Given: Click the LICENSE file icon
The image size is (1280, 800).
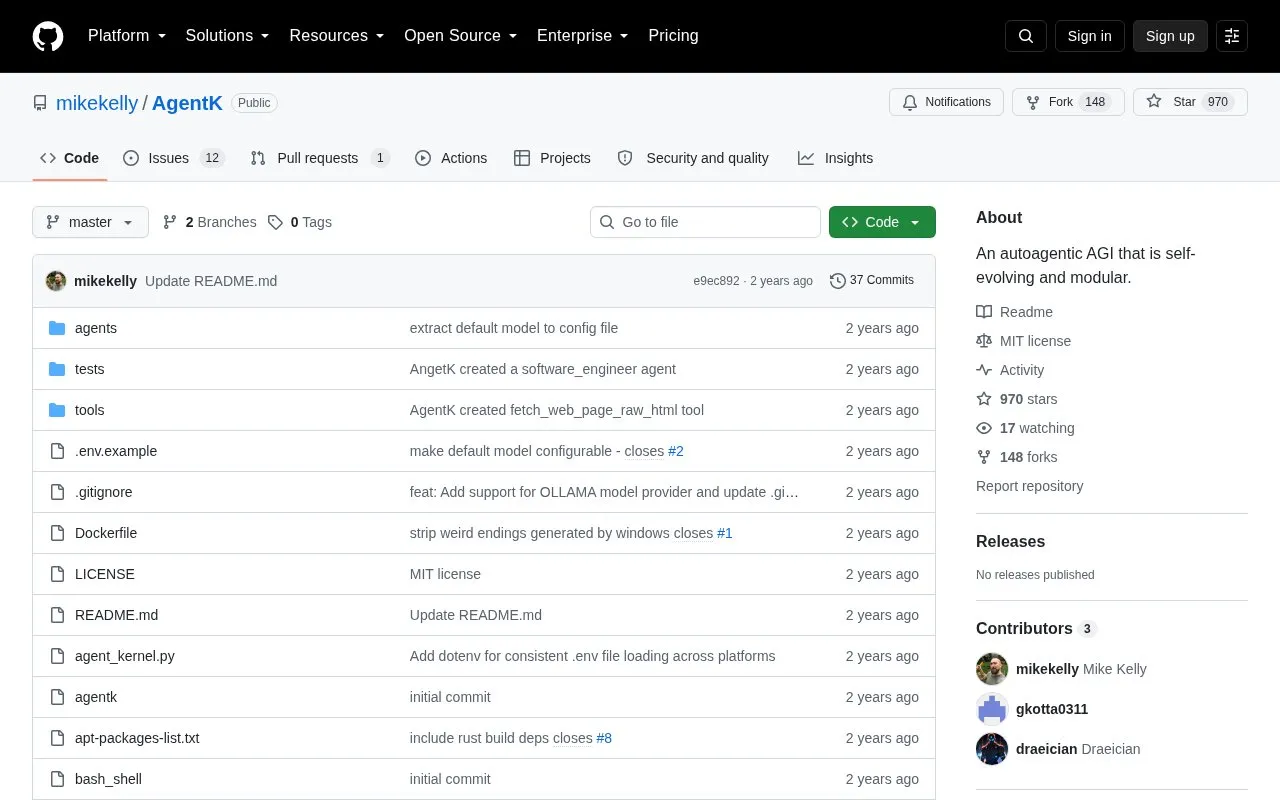Looking at the screenshot, I should tap(57, 574).
